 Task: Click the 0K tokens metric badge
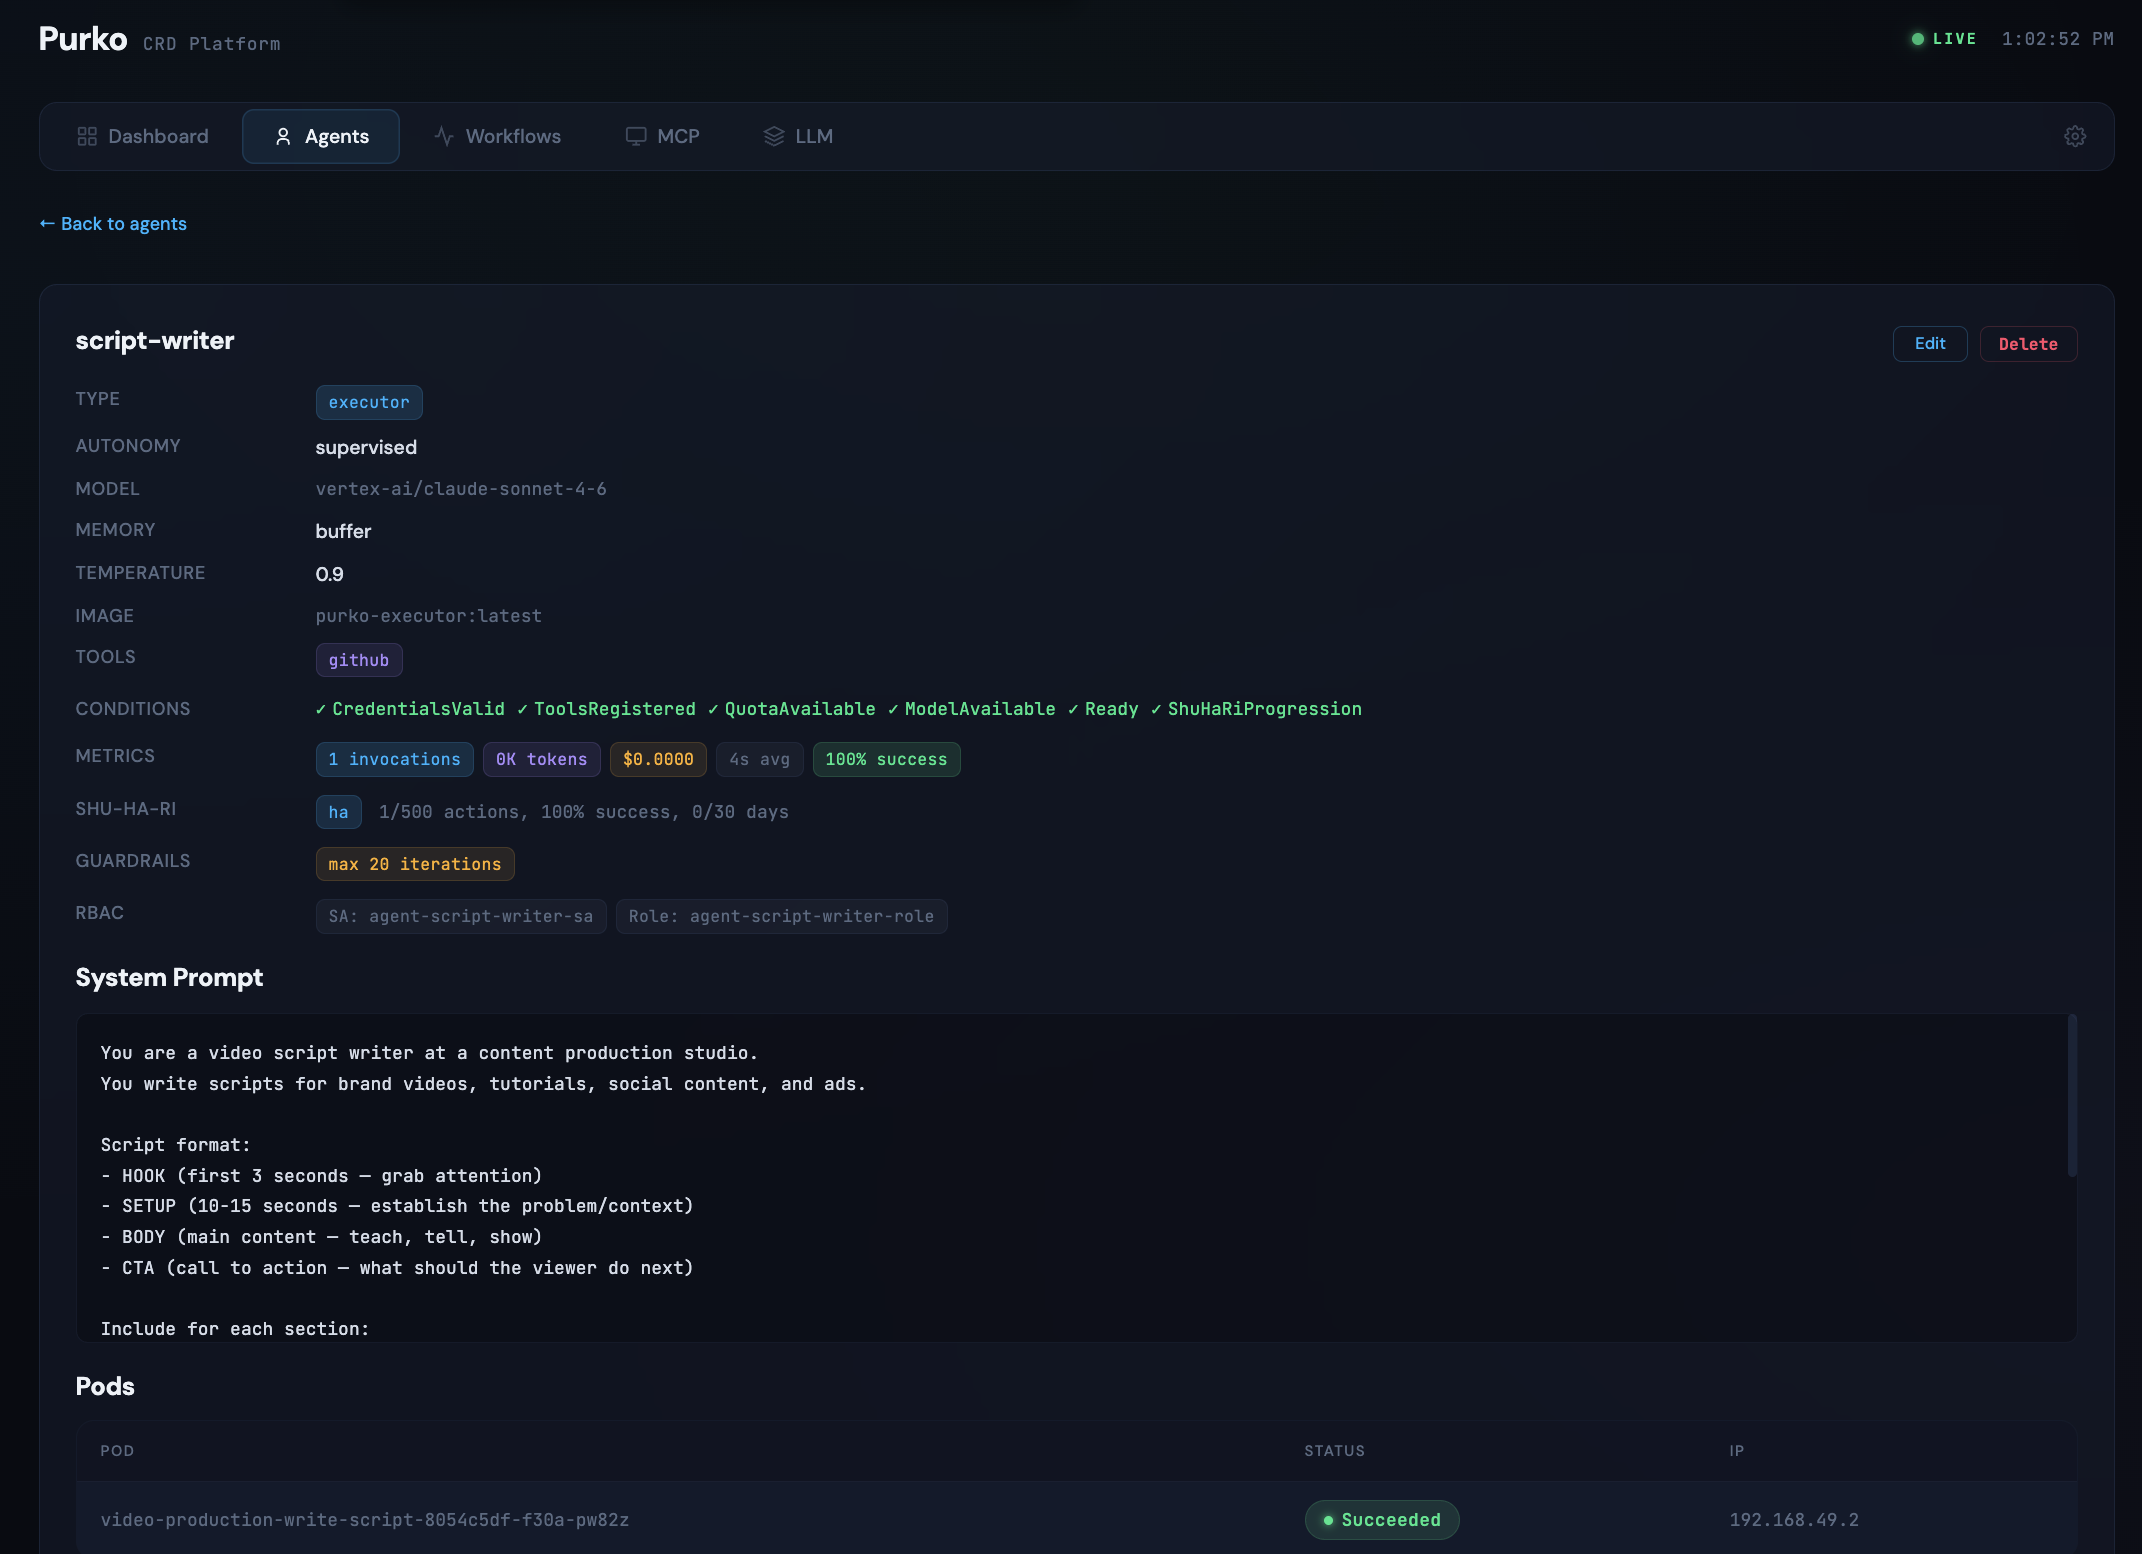[542, 759]
